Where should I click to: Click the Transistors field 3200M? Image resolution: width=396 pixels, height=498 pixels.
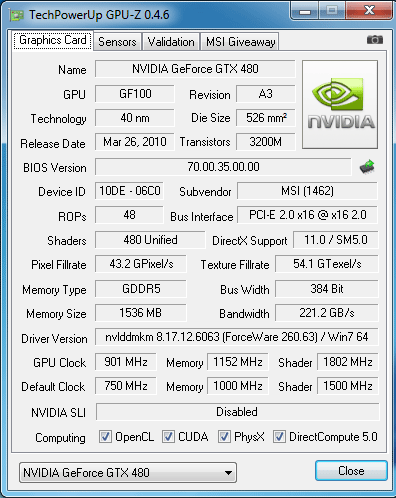click(266, 142)
